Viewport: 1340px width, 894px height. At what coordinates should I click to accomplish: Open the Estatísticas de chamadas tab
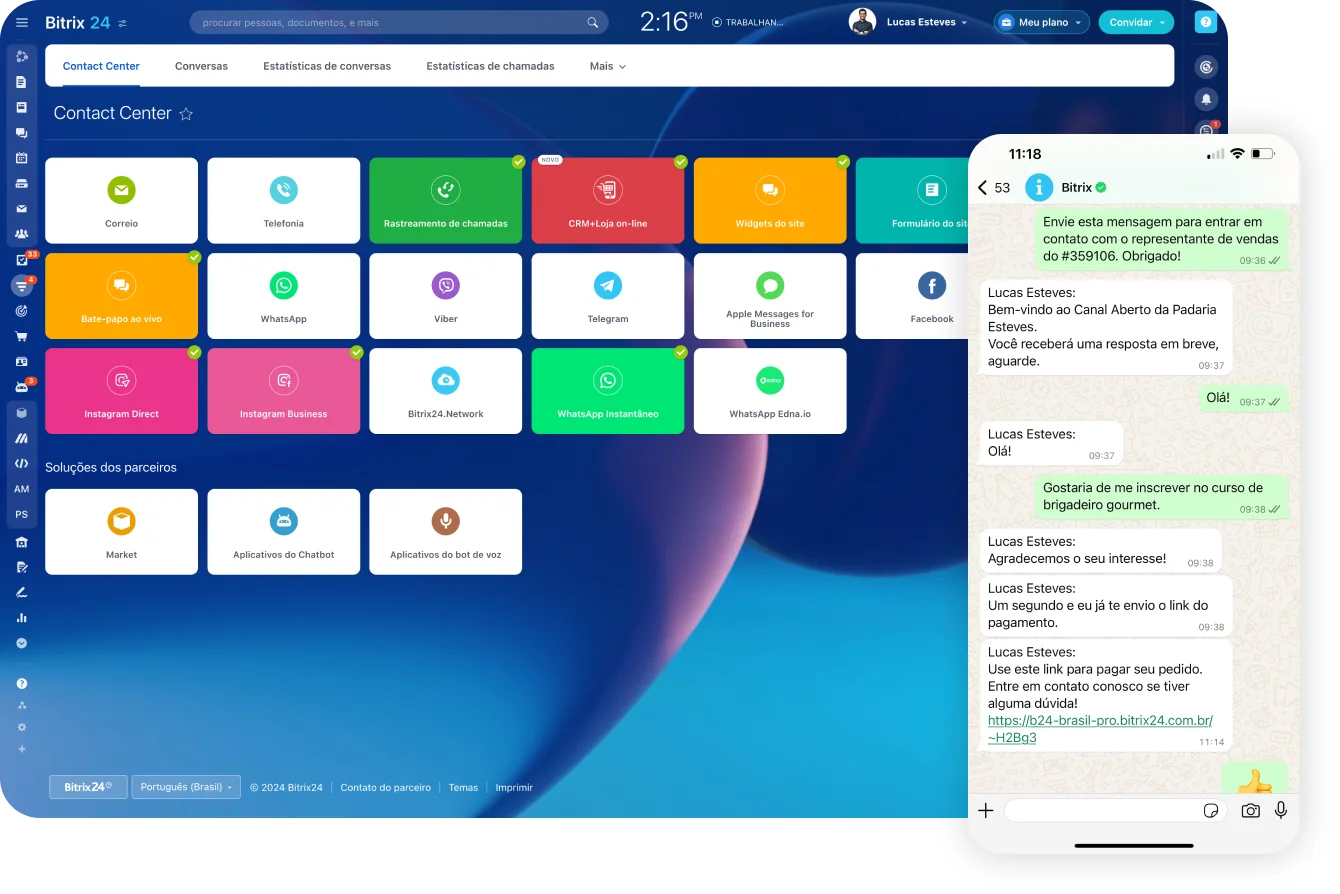pyautogui.click(x=490, y=66)
